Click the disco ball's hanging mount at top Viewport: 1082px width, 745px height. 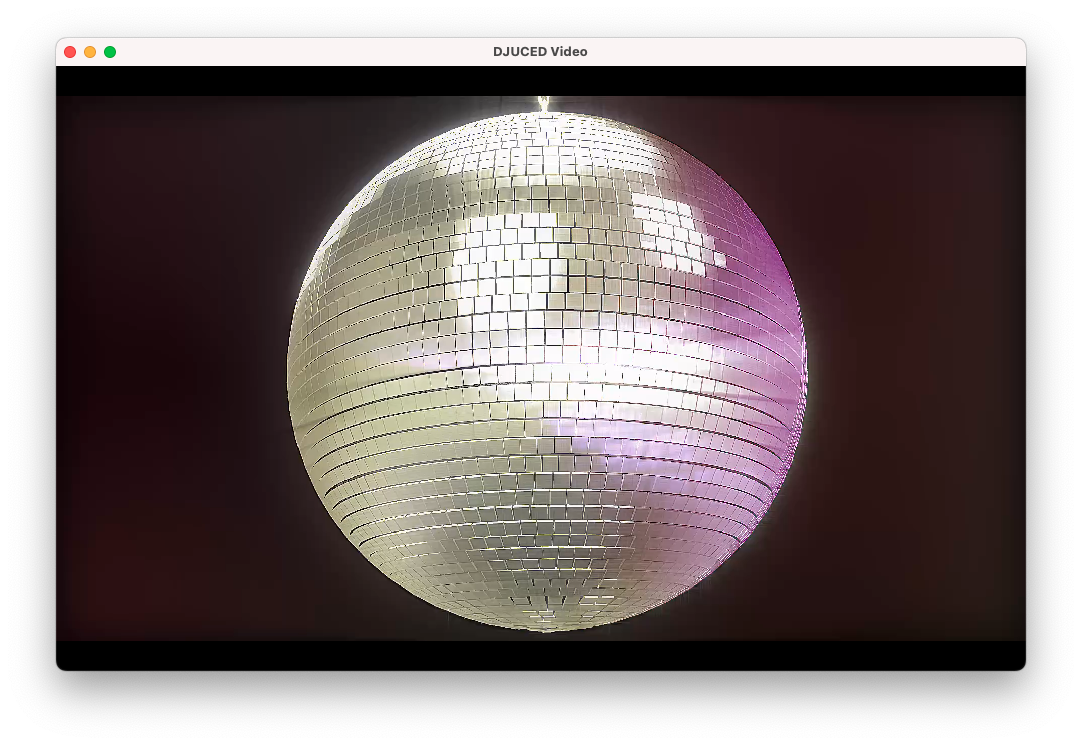click(543, 103)
